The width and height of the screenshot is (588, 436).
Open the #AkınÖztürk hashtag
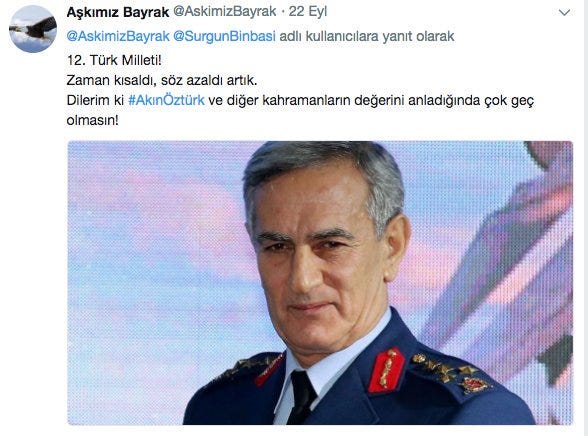click(166, 100)
